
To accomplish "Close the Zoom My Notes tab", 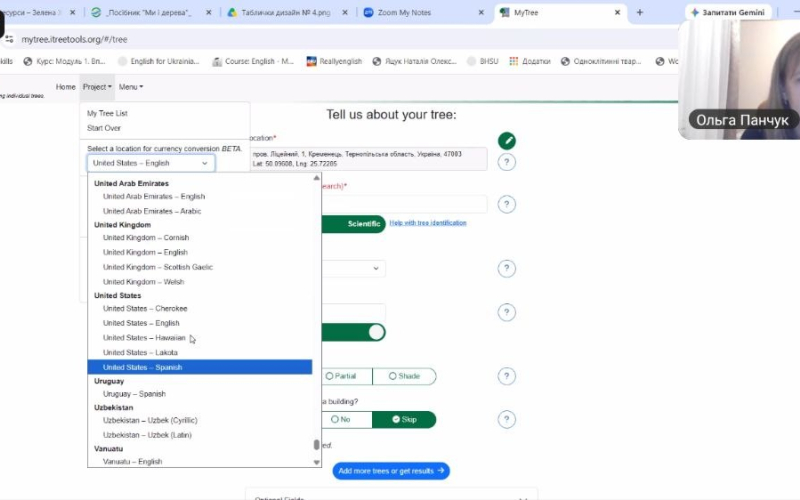I will point(481,12).
